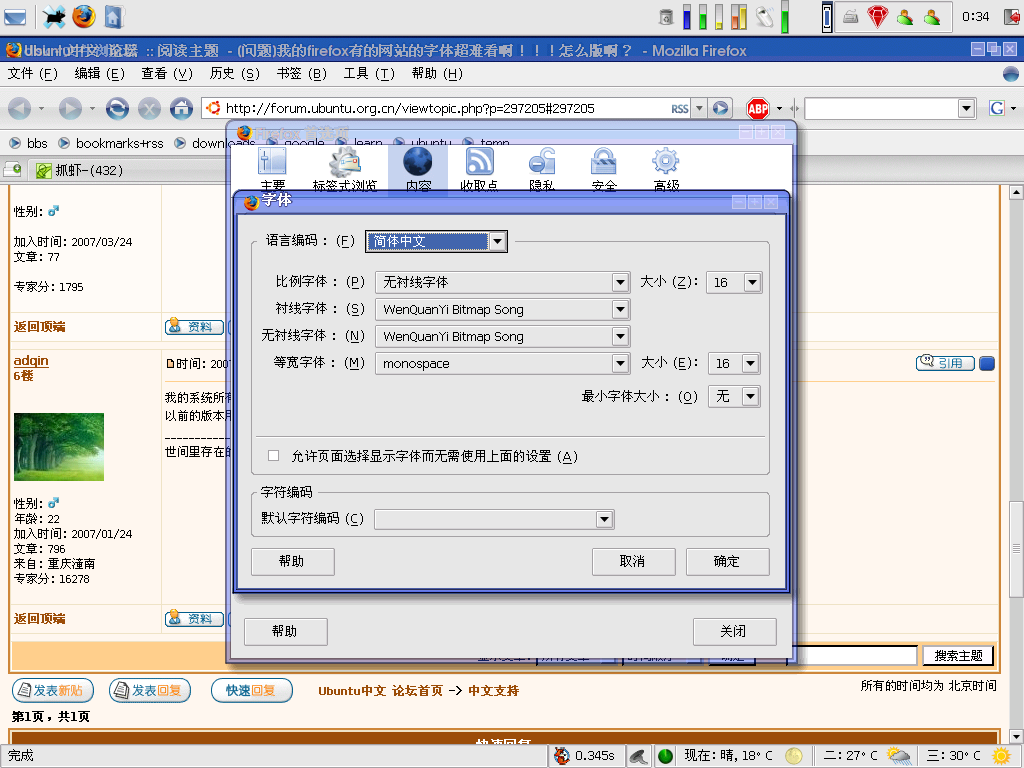This screenshot has width=1024, height=768.
Task: Open the 安全 security panel icon
Action: coord(604,168)
